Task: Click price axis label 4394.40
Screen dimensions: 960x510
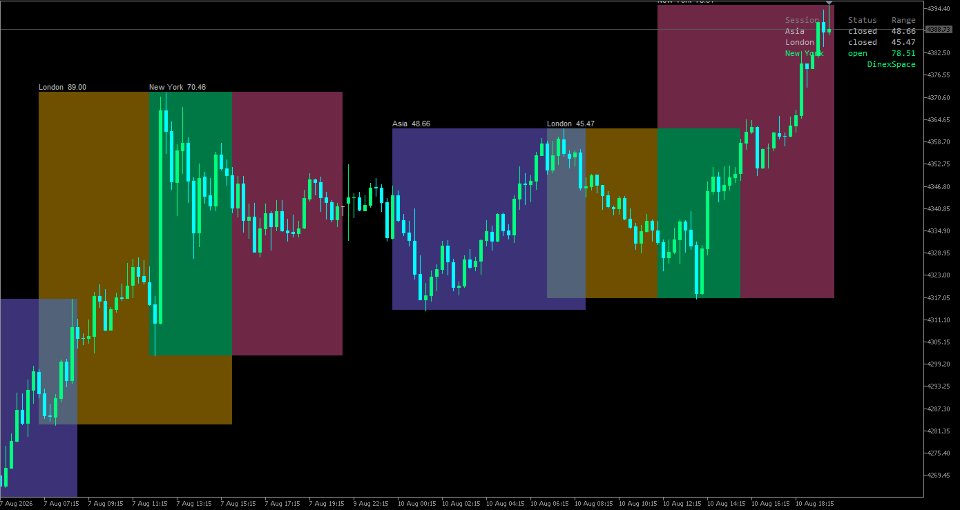Action: (x=939, y=8)
